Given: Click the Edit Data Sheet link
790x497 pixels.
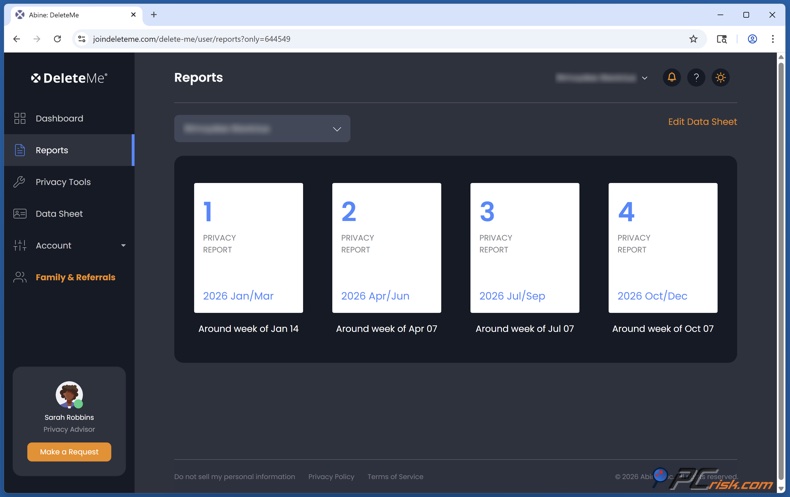Looking at the screenshot, I should [x=702, y=122].
